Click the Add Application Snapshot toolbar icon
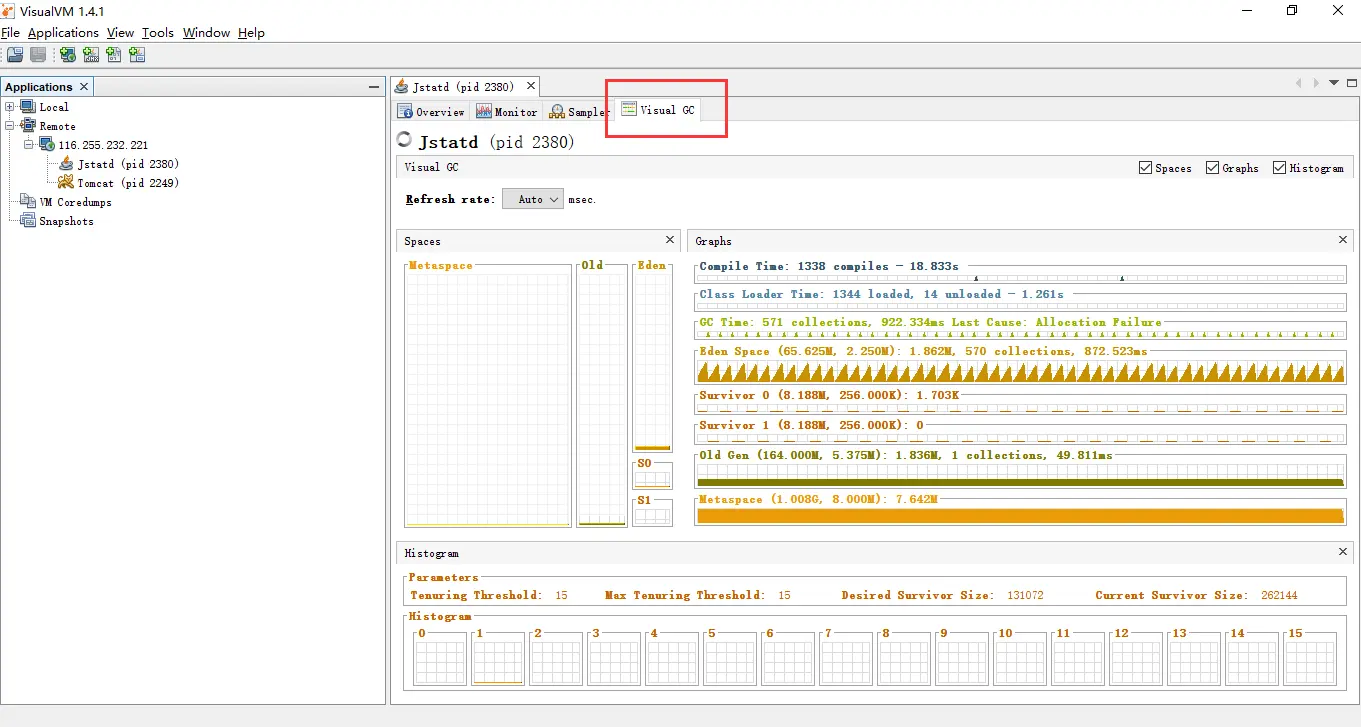1361x727 pixels. tap(137, 55)
